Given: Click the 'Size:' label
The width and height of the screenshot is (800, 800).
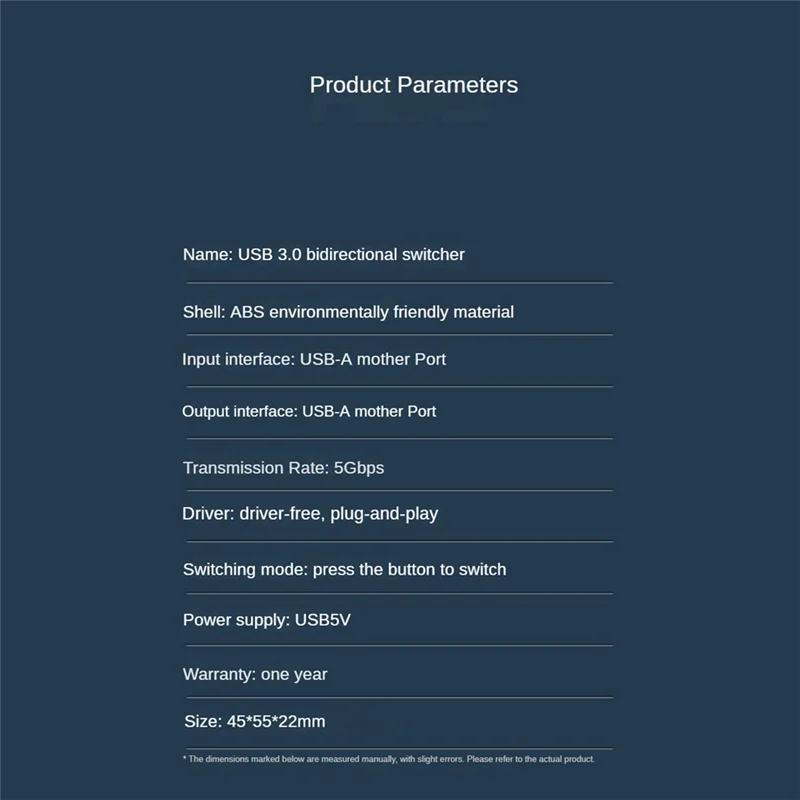Looking at the screenshot, I should pyautogui.click(x=203, y=722).
